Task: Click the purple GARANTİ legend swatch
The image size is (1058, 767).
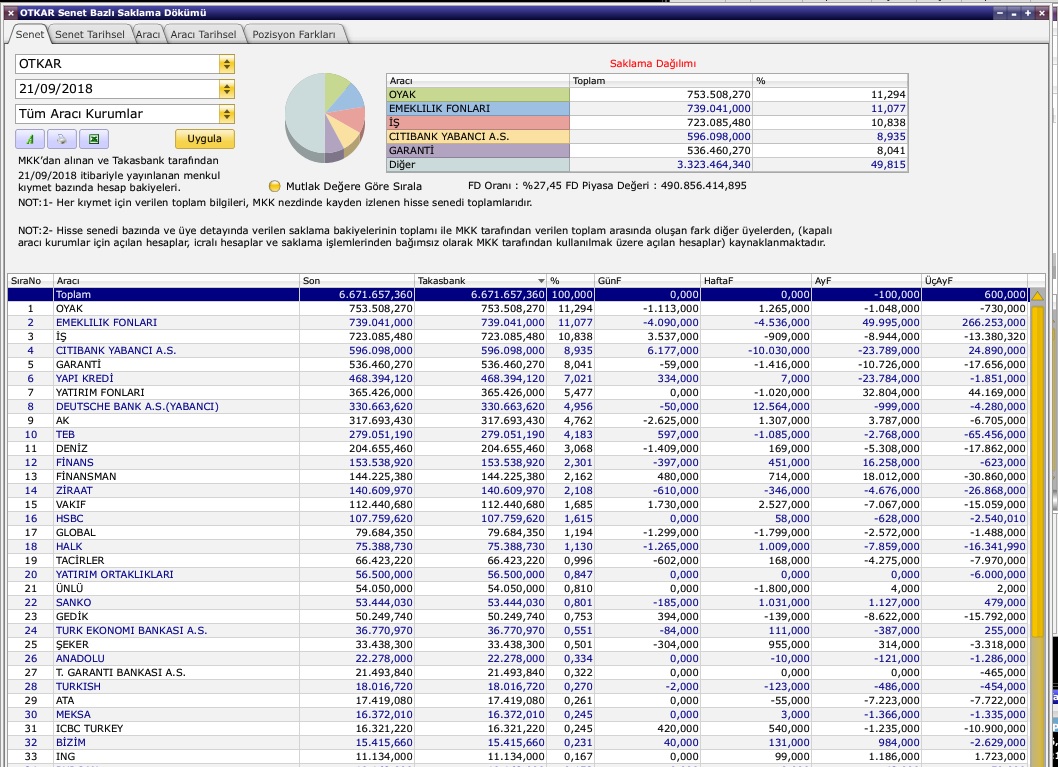Action: 478,150
